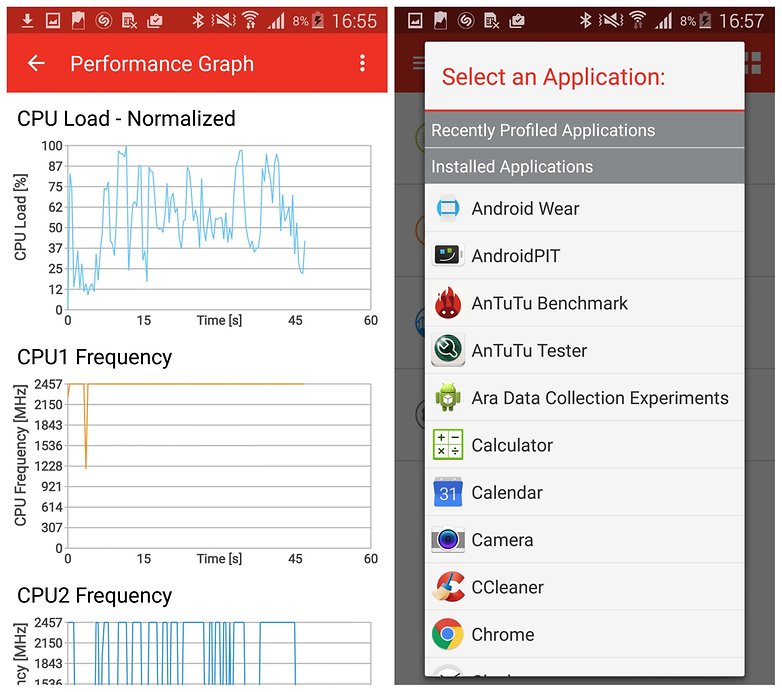Tap the Calculator app icon

coord(448,445)
